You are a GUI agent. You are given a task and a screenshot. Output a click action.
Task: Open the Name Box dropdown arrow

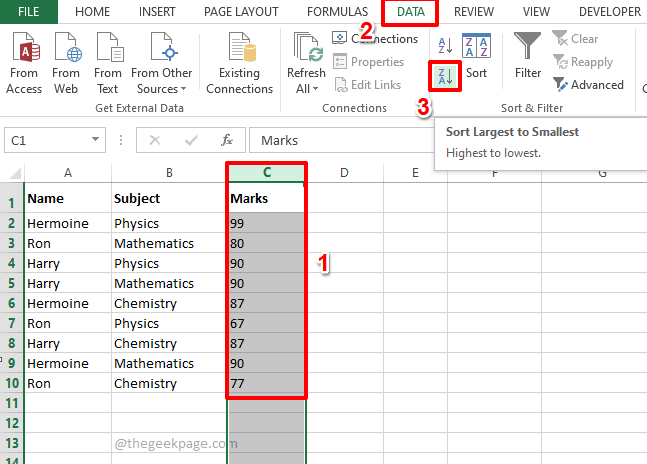96,141
